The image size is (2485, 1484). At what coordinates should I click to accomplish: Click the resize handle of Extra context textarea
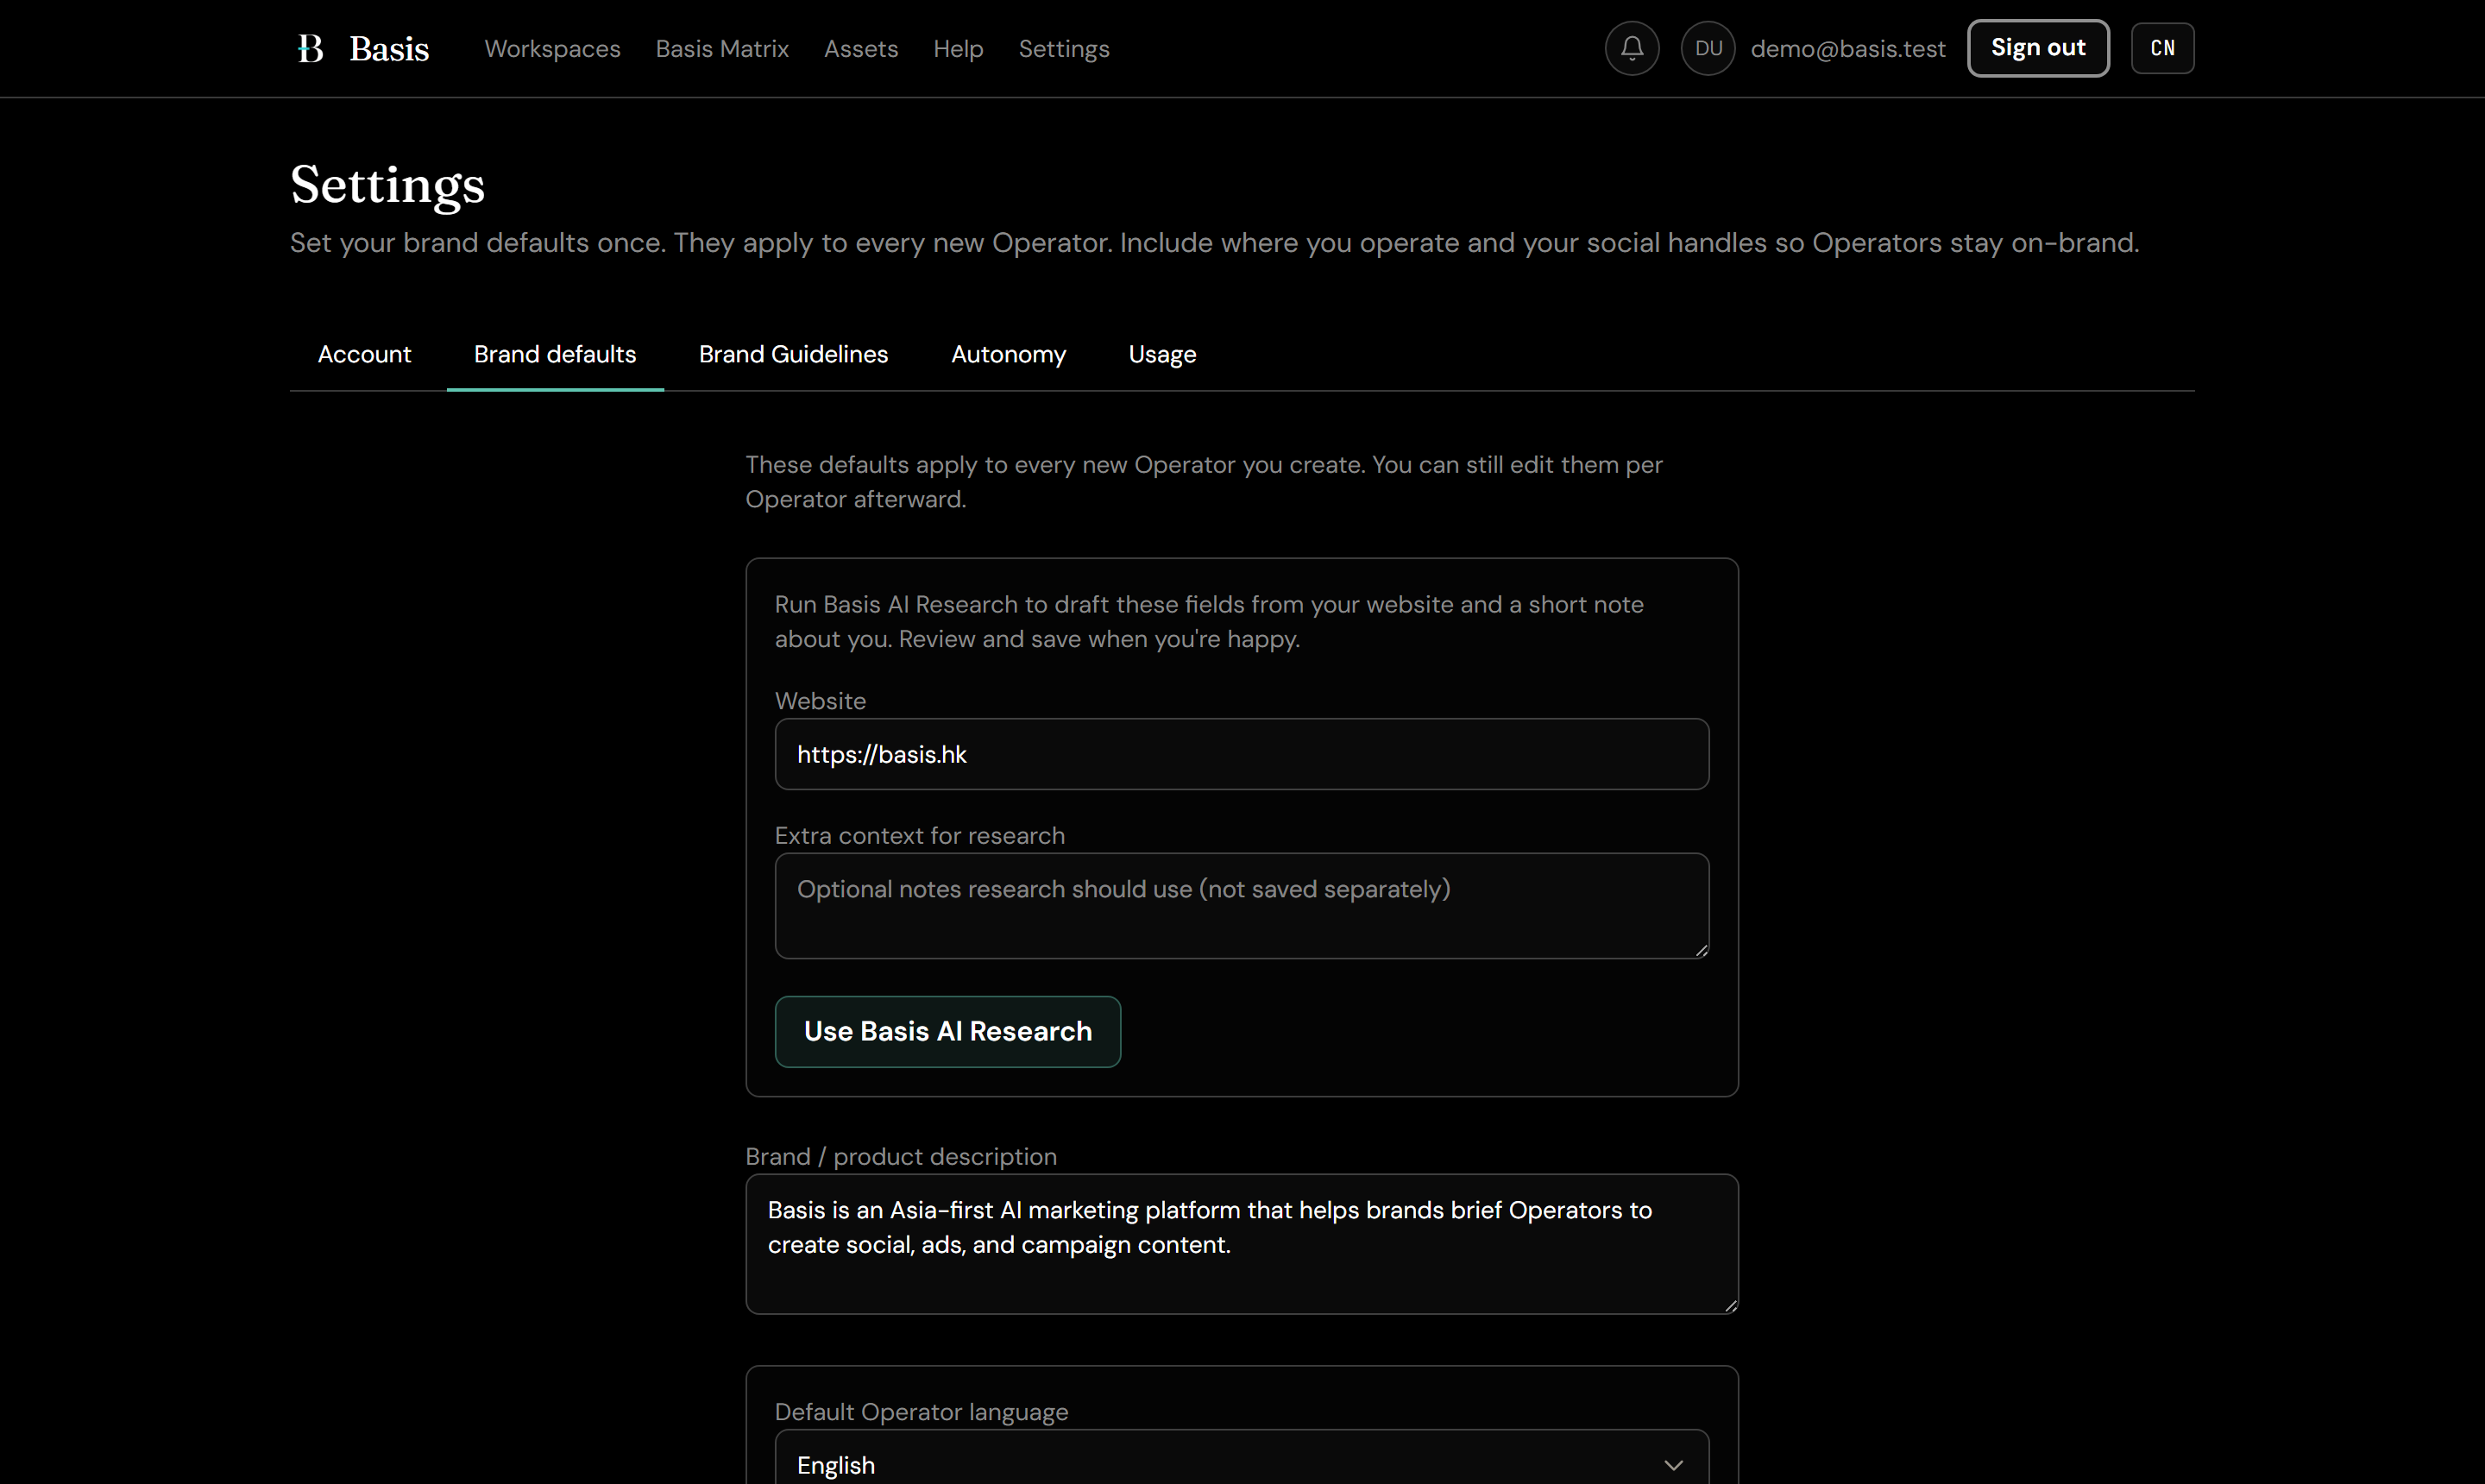click(x=1702, y=951)
